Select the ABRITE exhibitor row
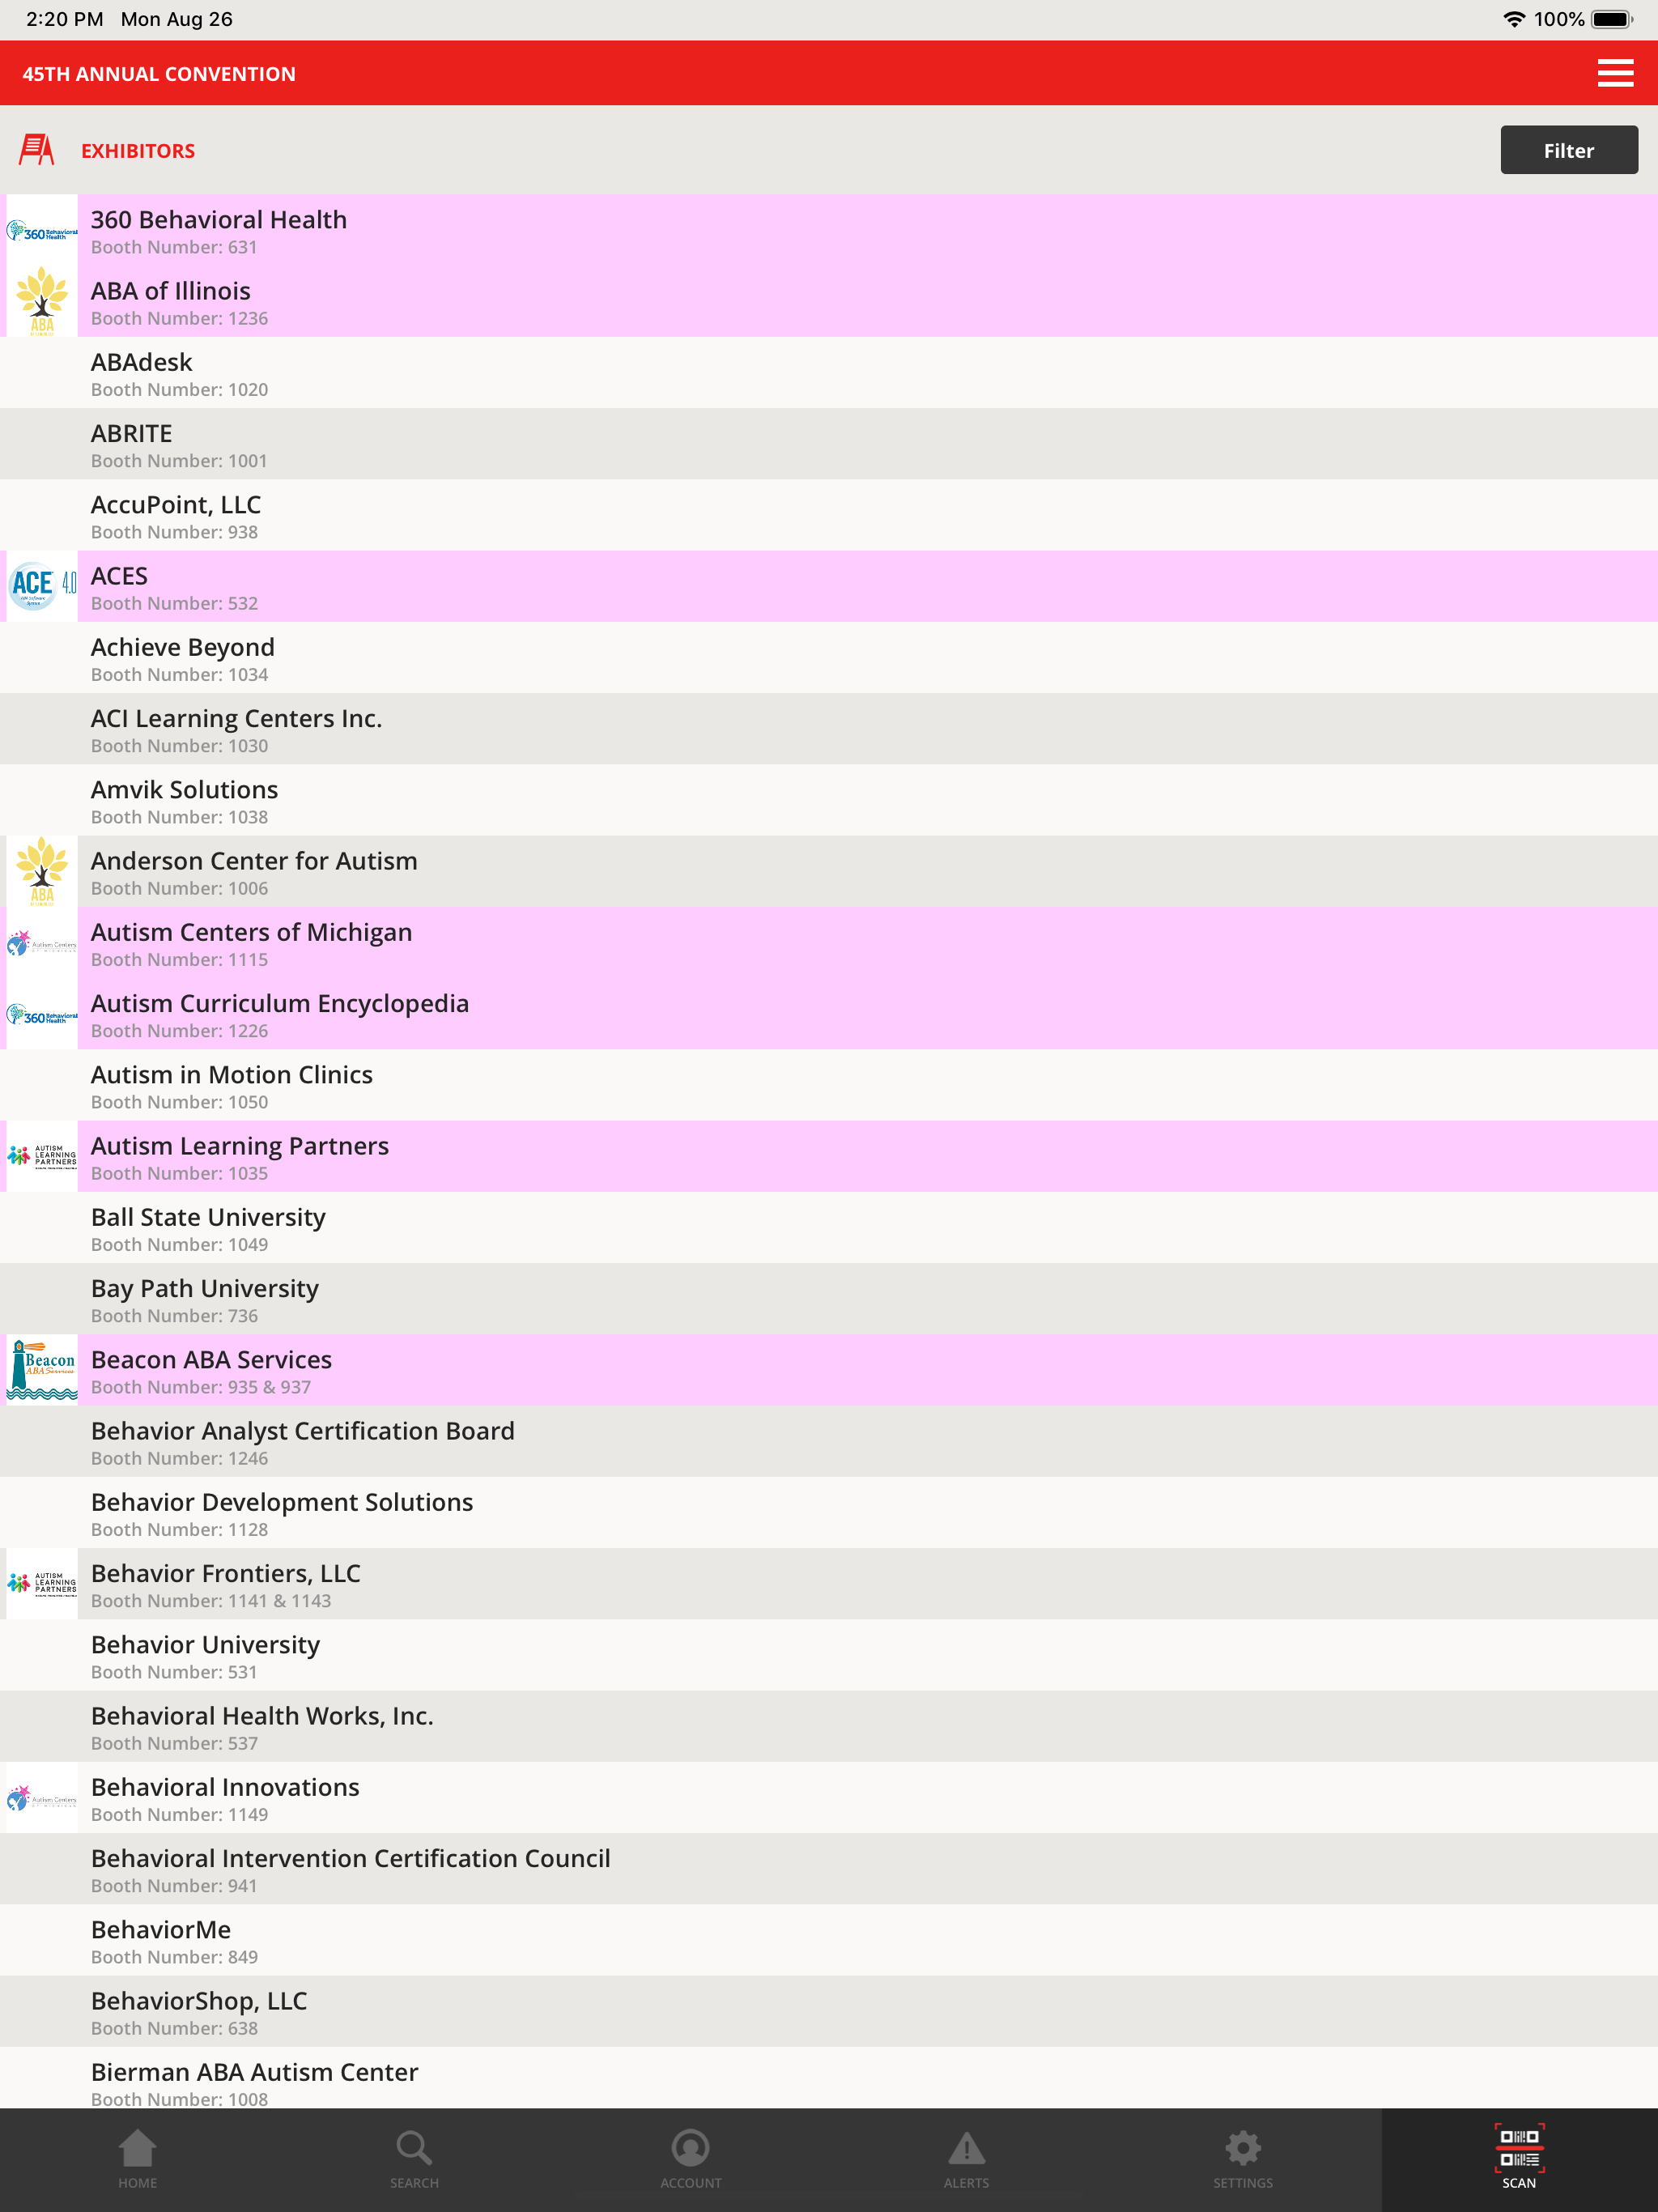 tap(829, 444)
